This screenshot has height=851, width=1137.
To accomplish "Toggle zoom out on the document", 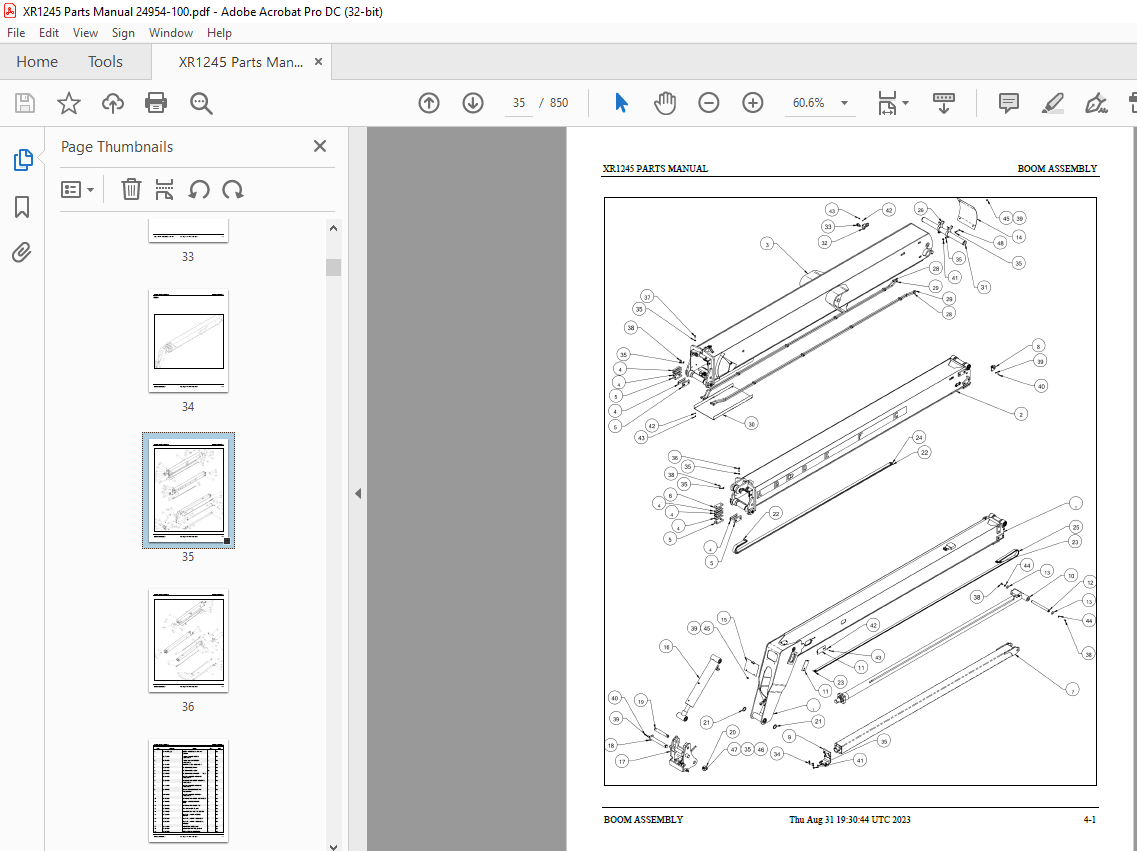I will (x=708, y=102).
